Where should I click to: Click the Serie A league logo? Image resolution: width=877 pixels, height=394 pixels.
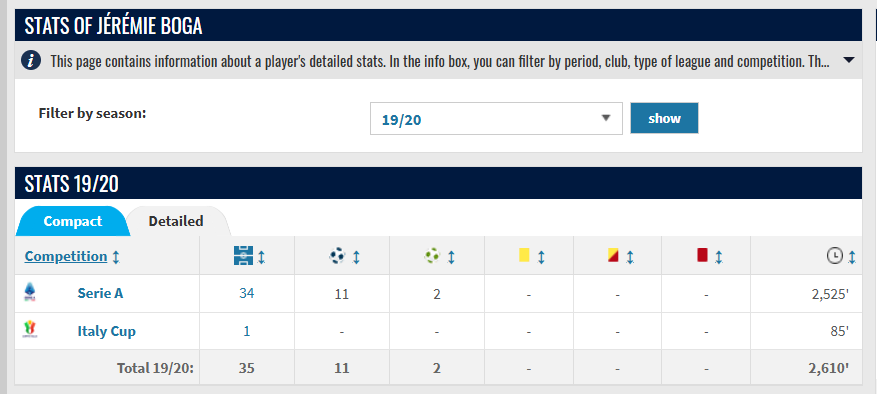tap(29, 293)
